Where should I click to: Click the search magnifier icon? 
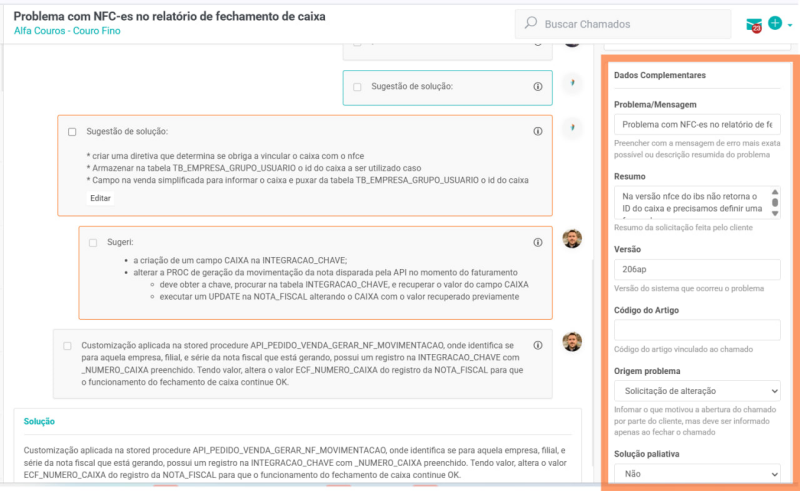(531, 23)
